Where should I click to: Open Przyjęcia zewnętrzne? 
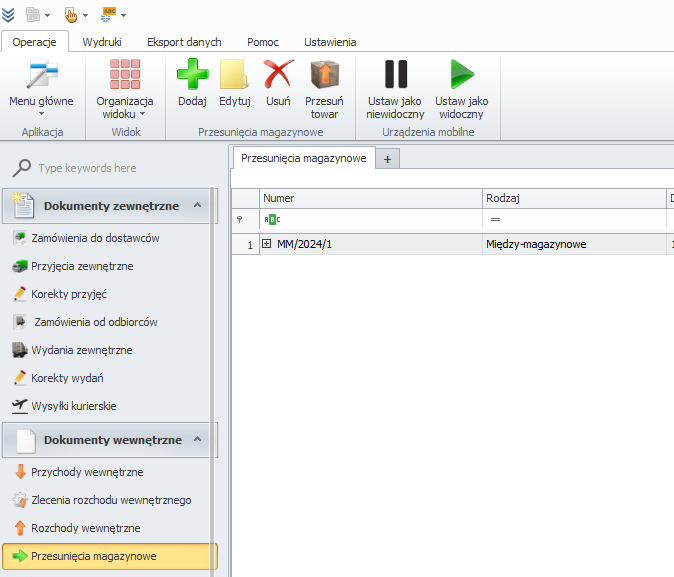tap(82, 266)
